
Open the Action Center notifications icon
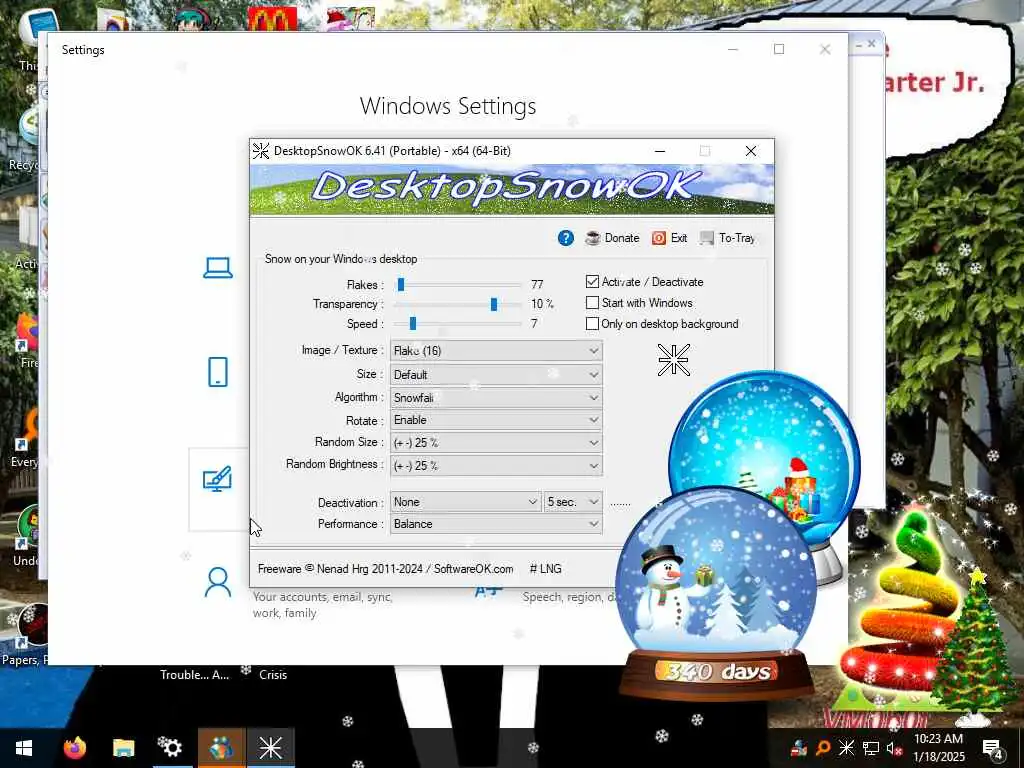[992, 748]
